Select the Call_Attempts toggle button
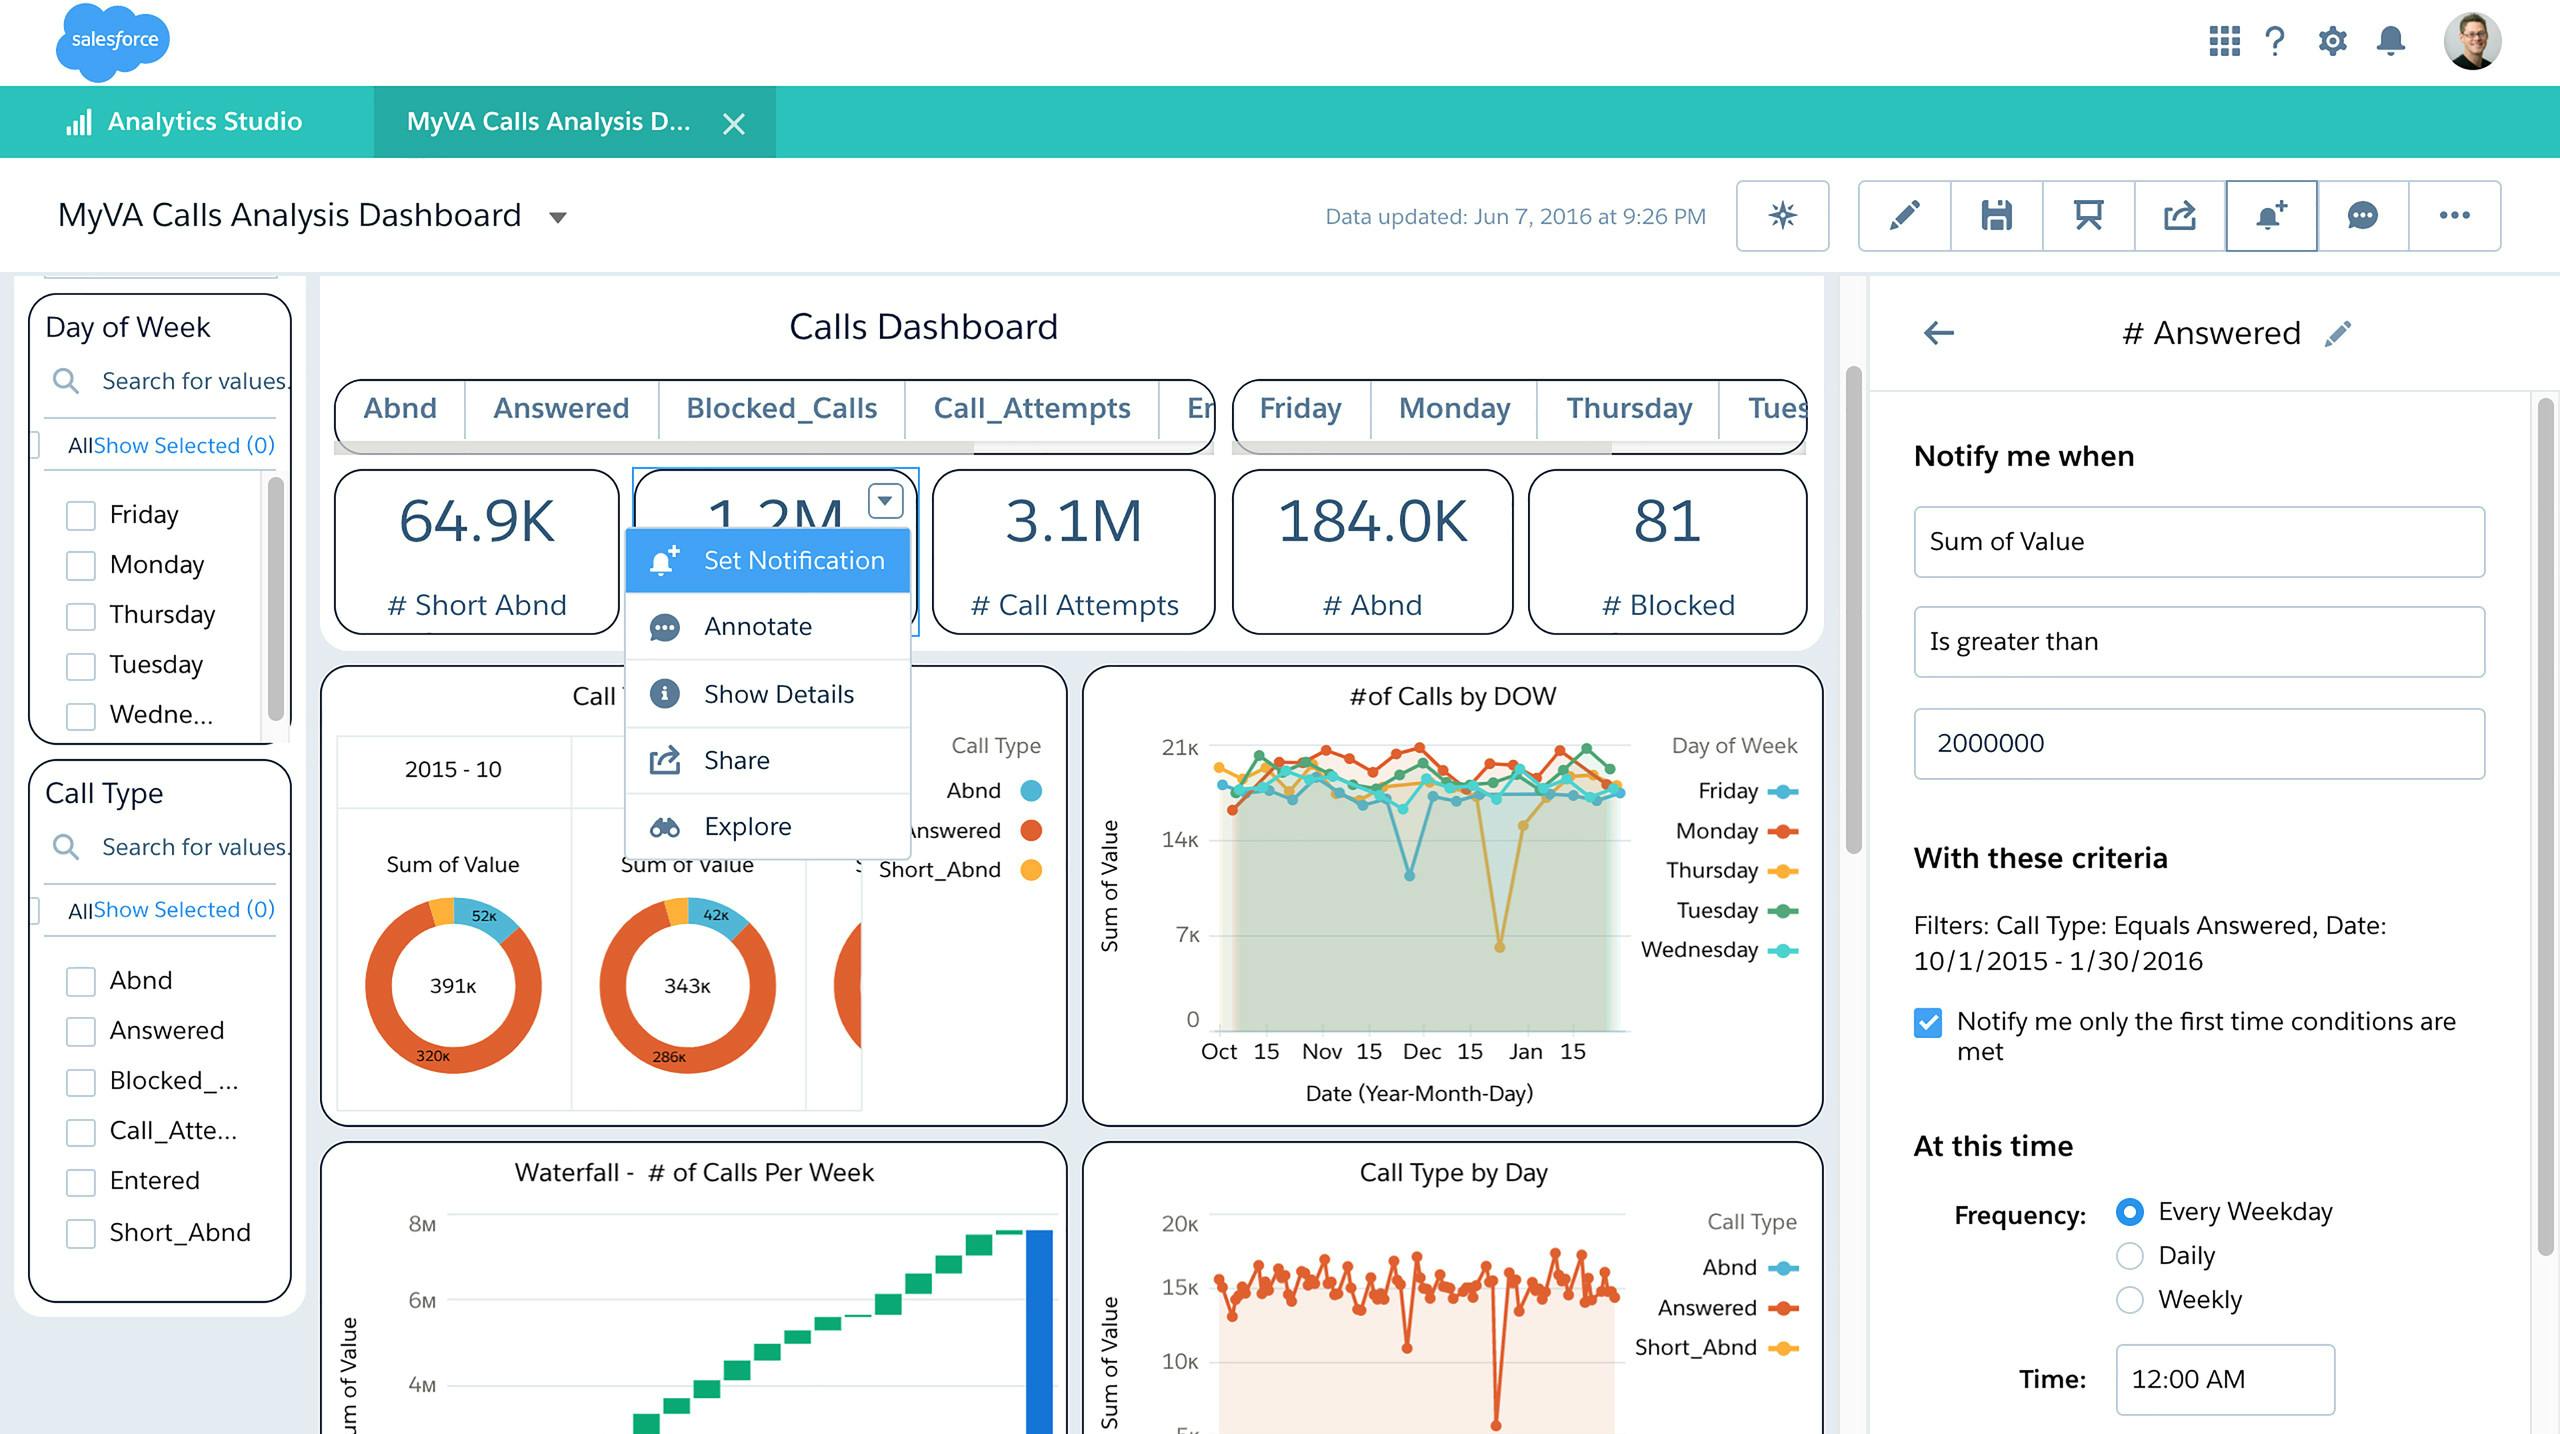This screenshot has height=1434, width=2560. [1031, 409]
